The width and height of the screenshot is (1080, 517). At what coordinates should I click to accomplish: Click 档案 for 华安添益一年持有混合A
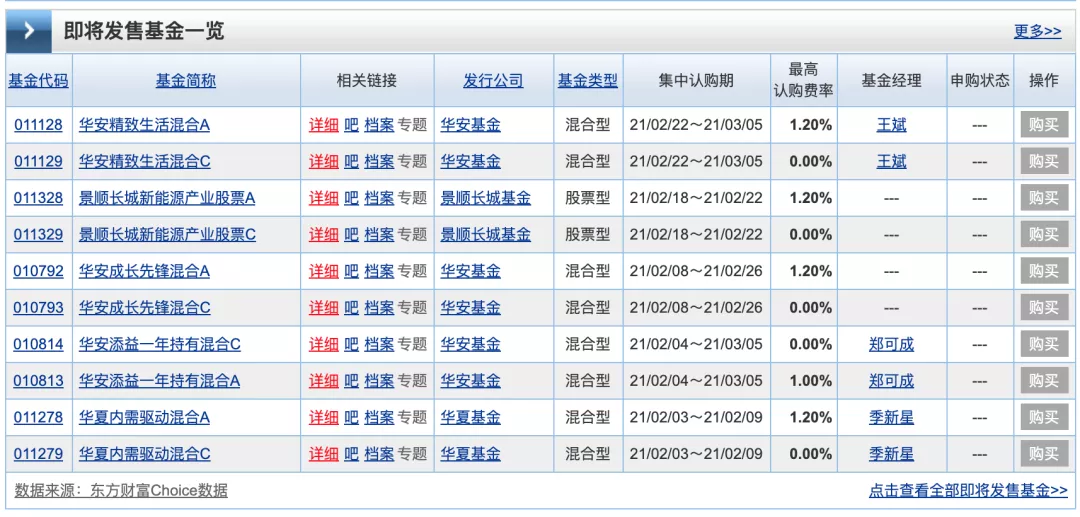pyautogui.click(x=379, y=381)
